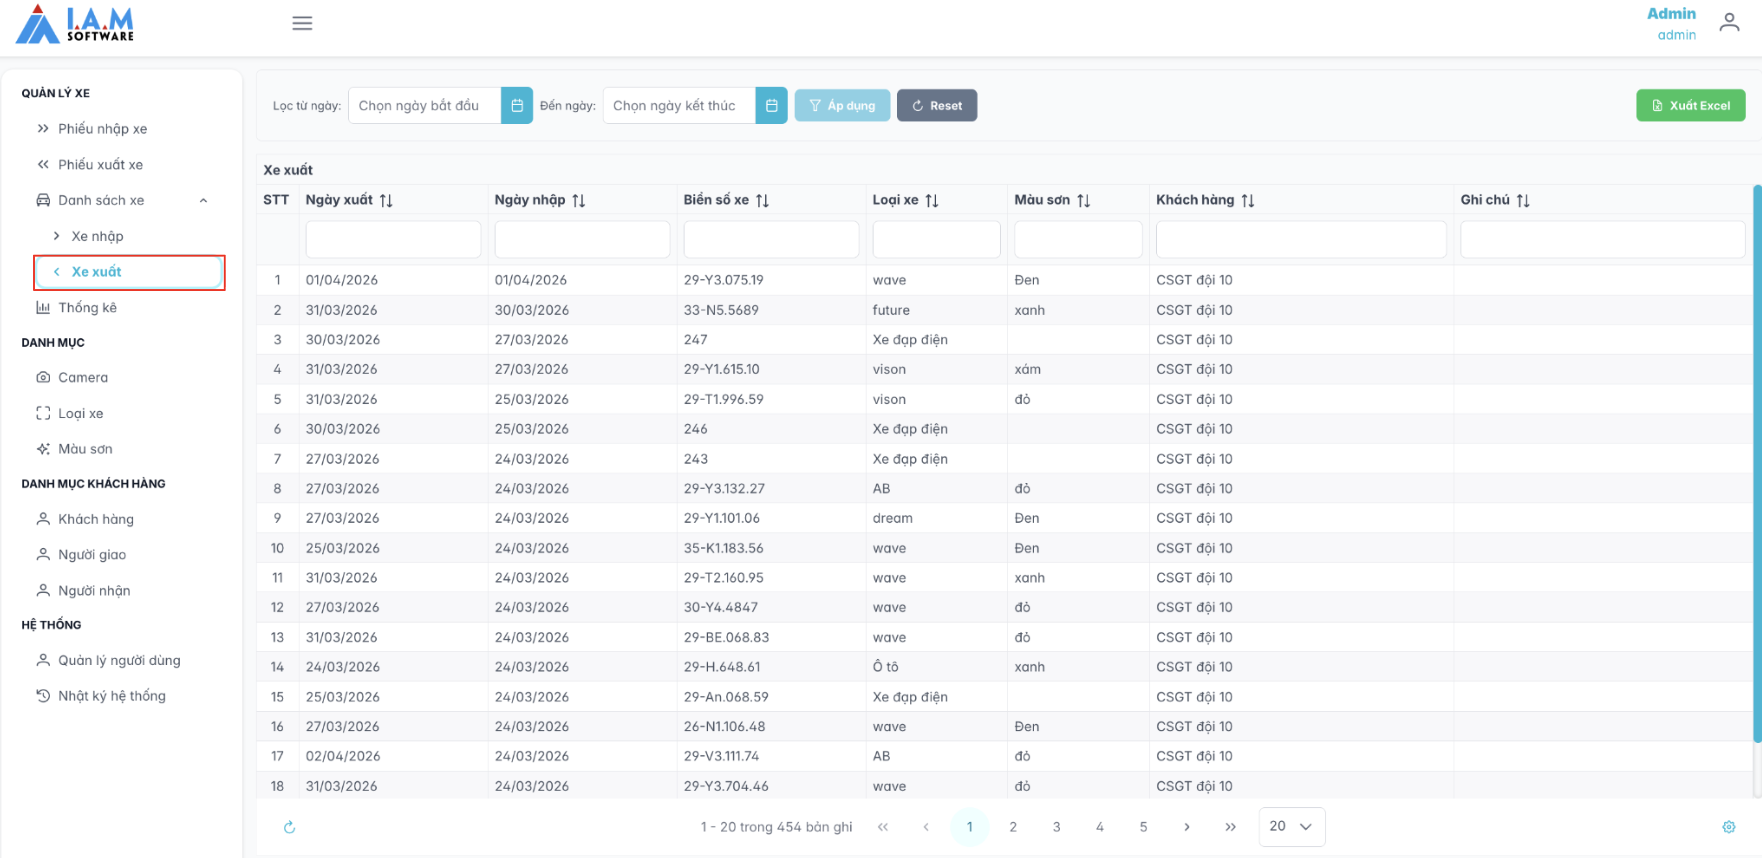Viewport: 1762px width, 858px height.
Task: Open table settings gear icon
Action: click(x=1728, y=827)
